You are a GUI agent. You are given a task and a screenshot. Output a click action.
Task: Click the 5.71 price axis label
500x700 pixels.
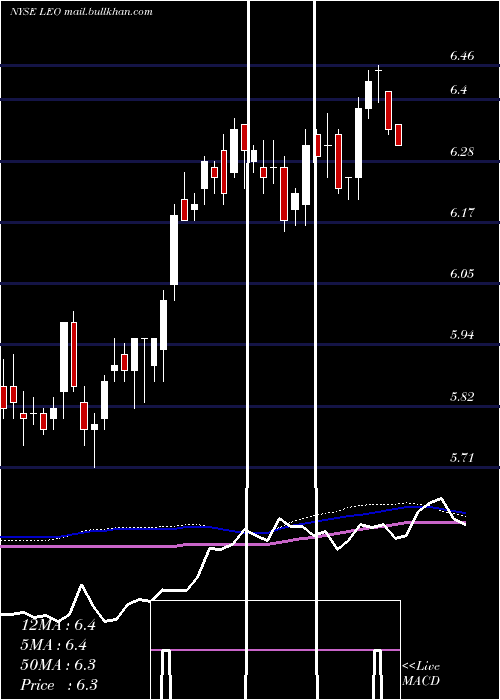point(462,458)
